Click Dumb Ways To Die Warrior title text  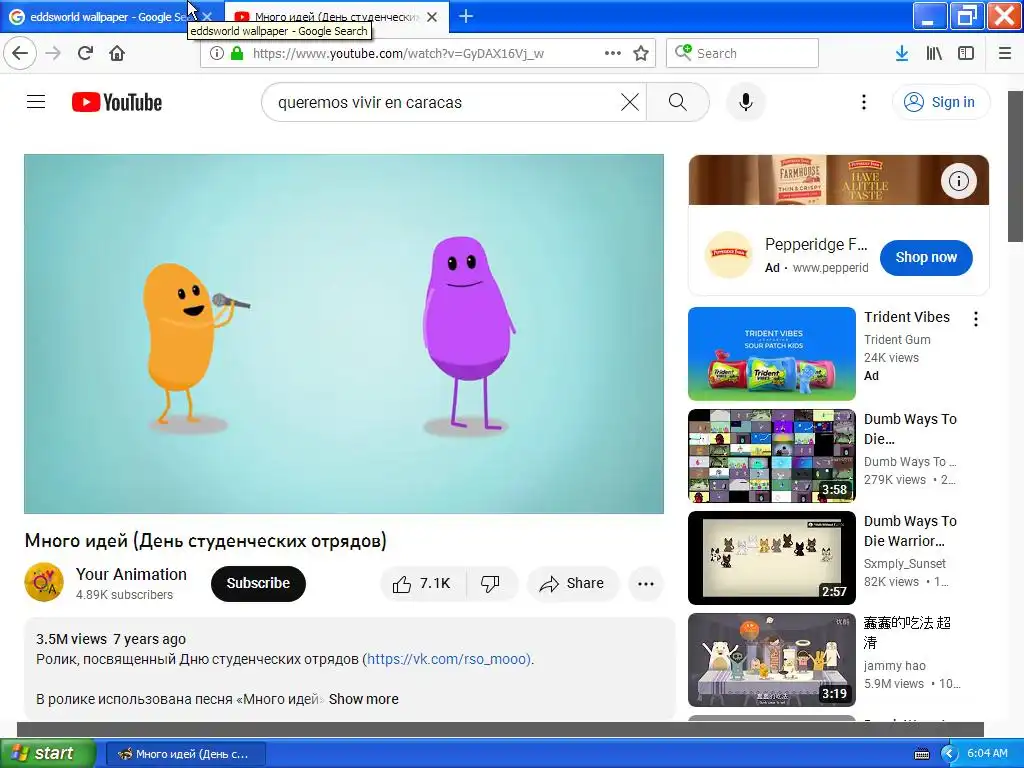coord(910,531)
